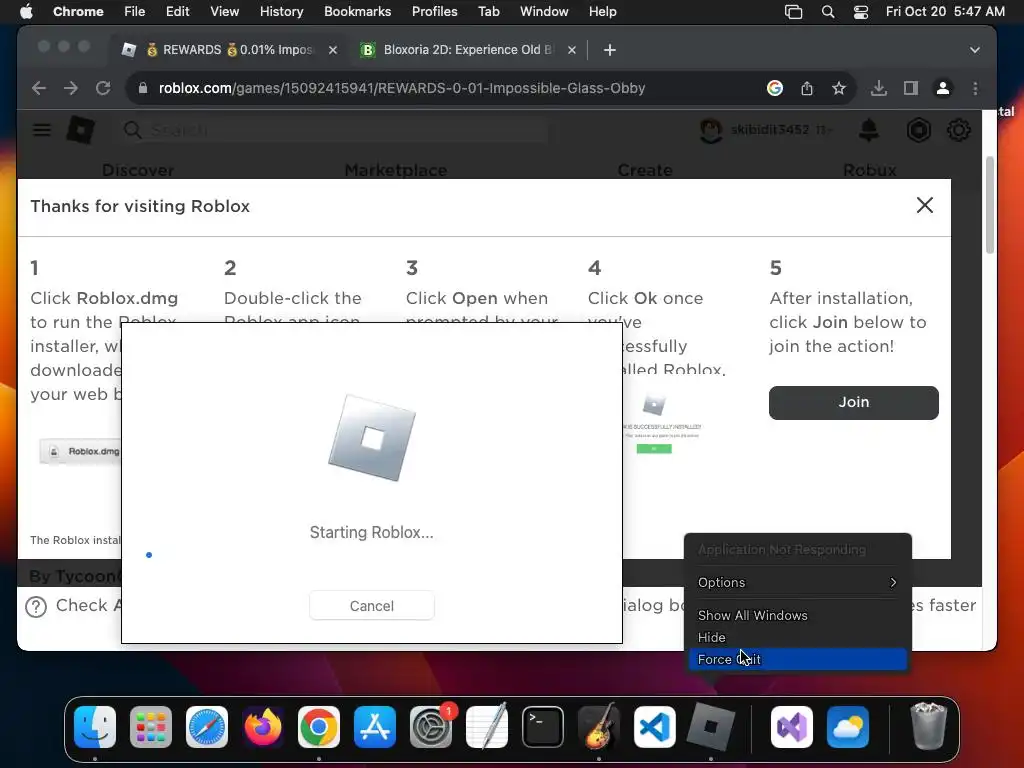Click the Stage Manager menu bar icon
The height and width of the screenshot is (768, 1024).
[793, 12]
